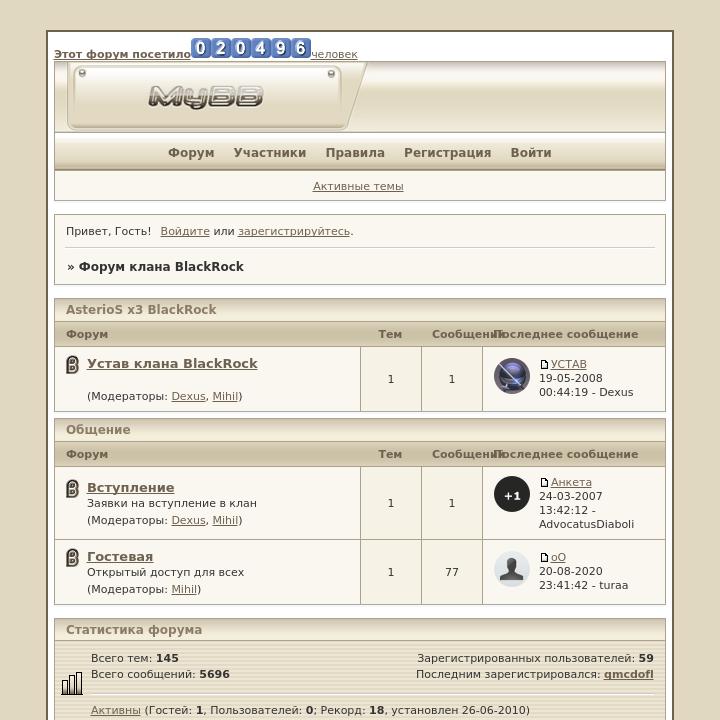Click 'Привет, Гость!' greeting text

(x=108, y=231)
